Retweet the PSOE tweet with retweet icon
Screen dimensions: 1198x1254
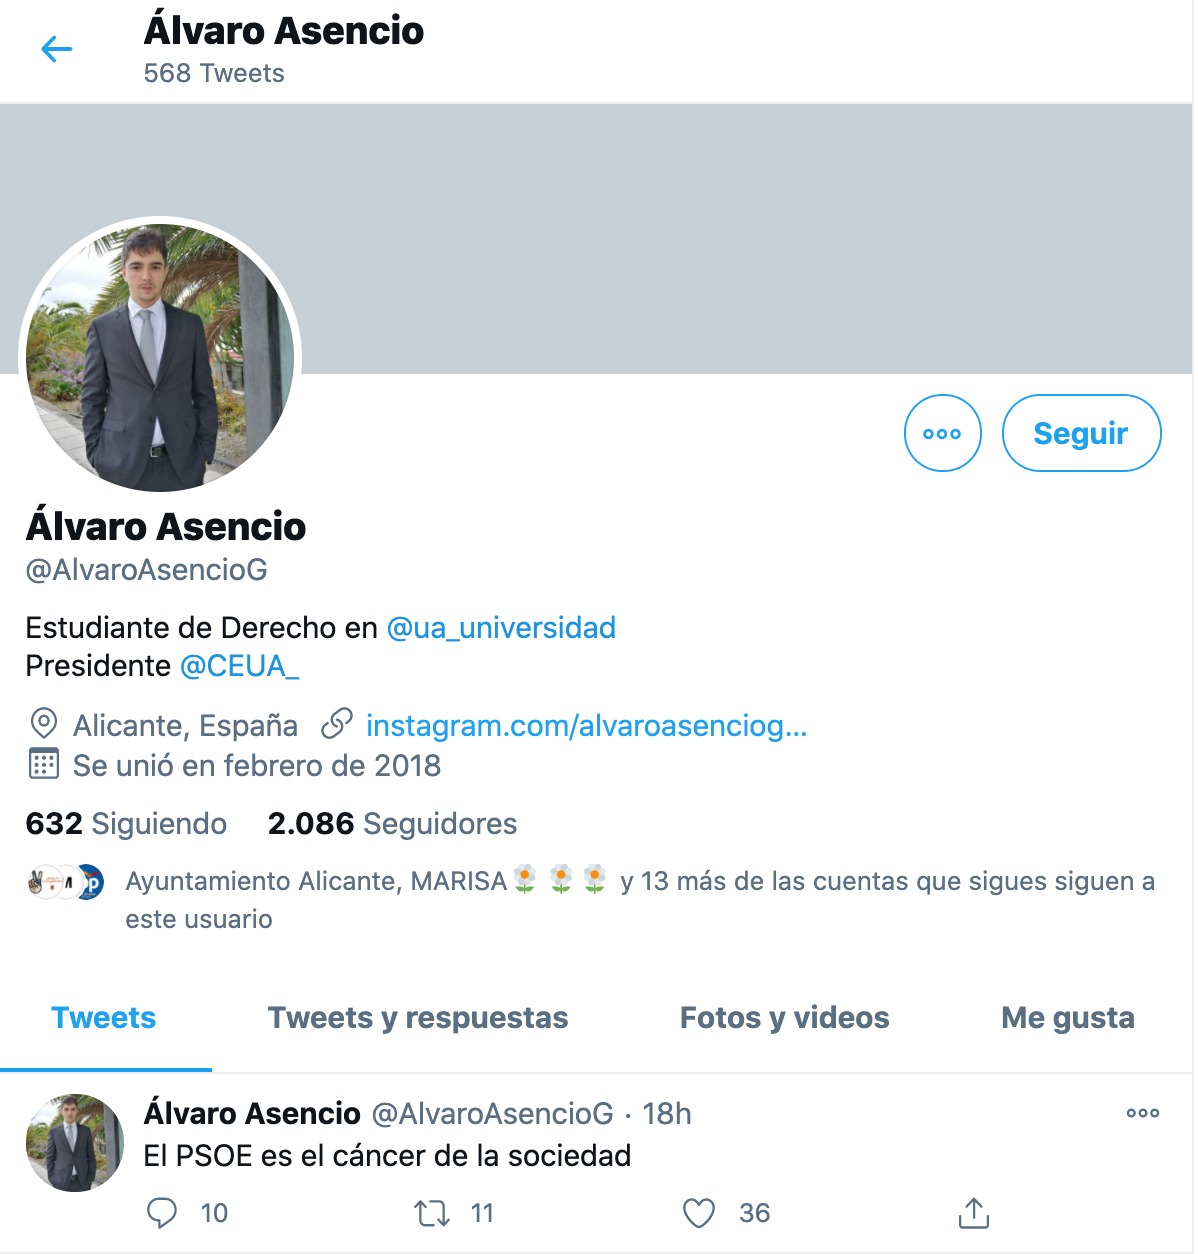point(432,1213)
